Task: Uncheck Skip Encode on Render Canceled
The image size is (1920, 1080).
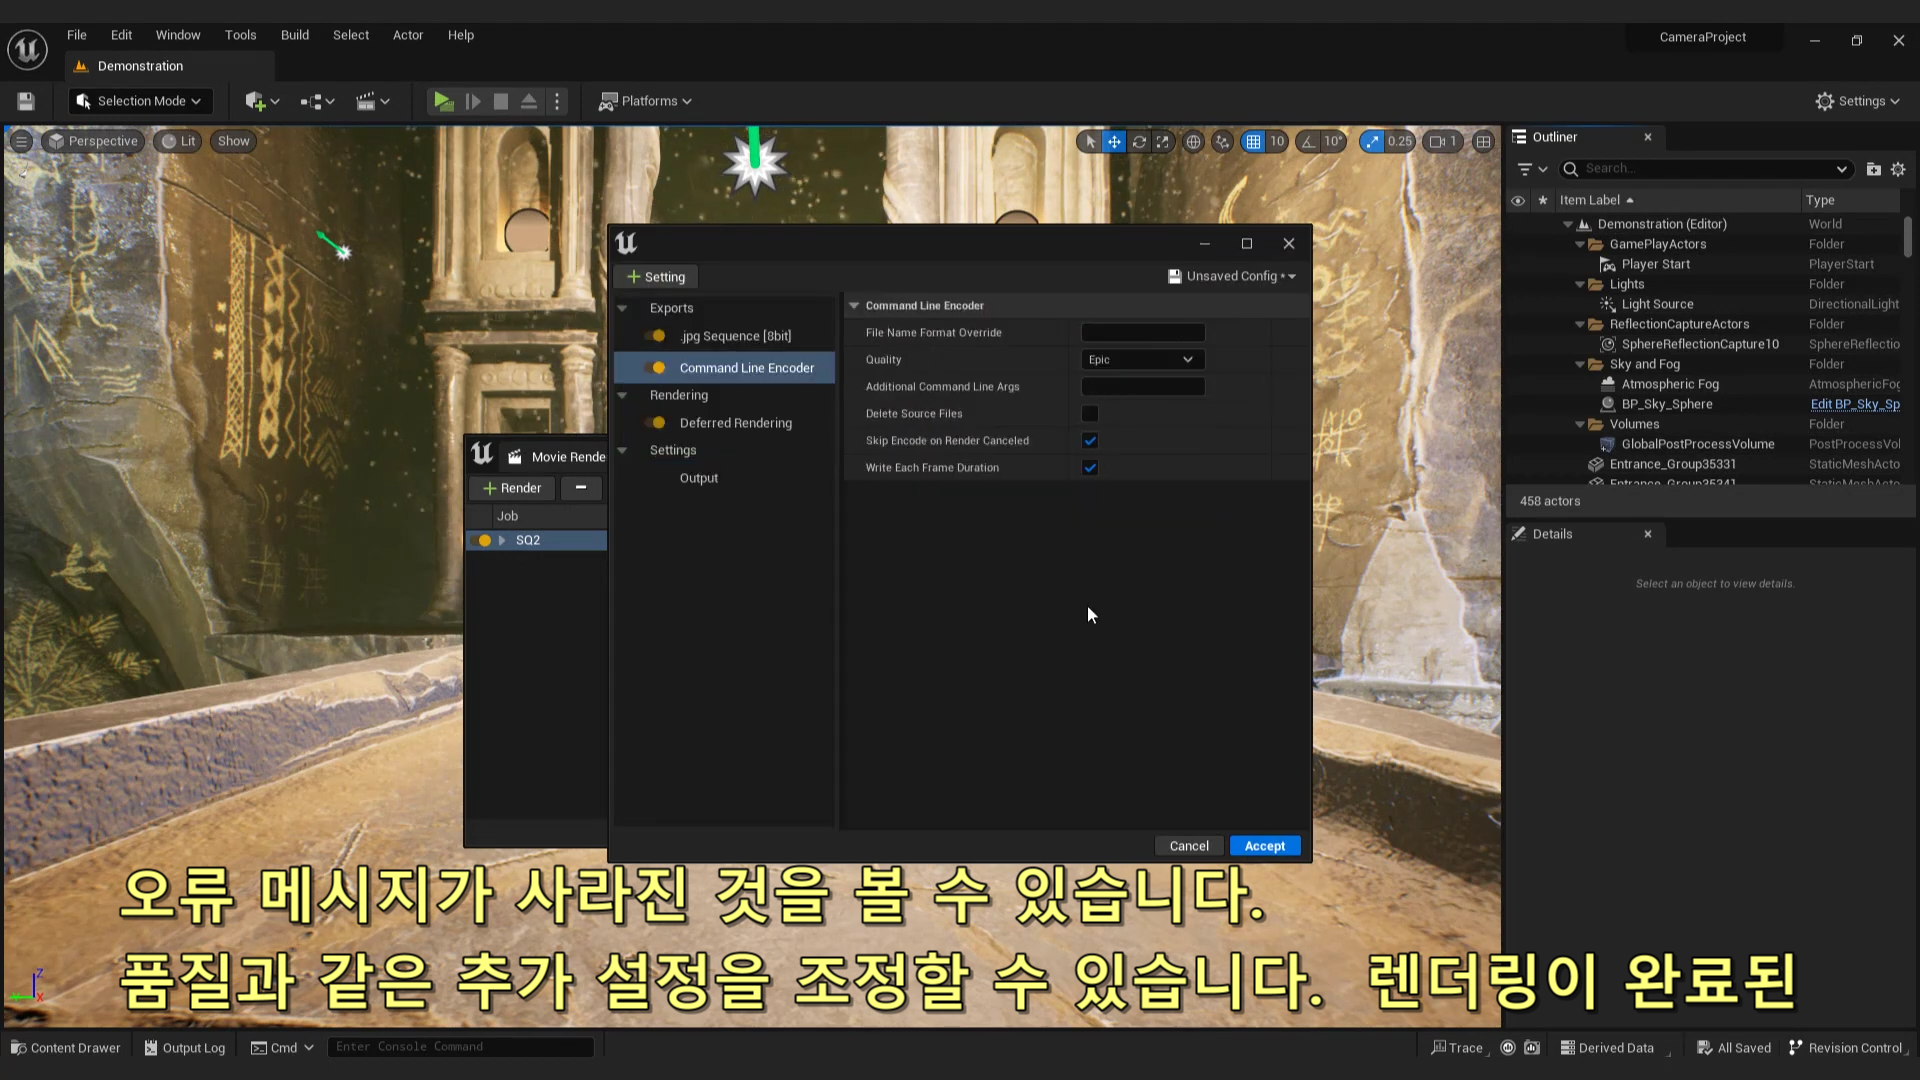Action: point(1090,441)
